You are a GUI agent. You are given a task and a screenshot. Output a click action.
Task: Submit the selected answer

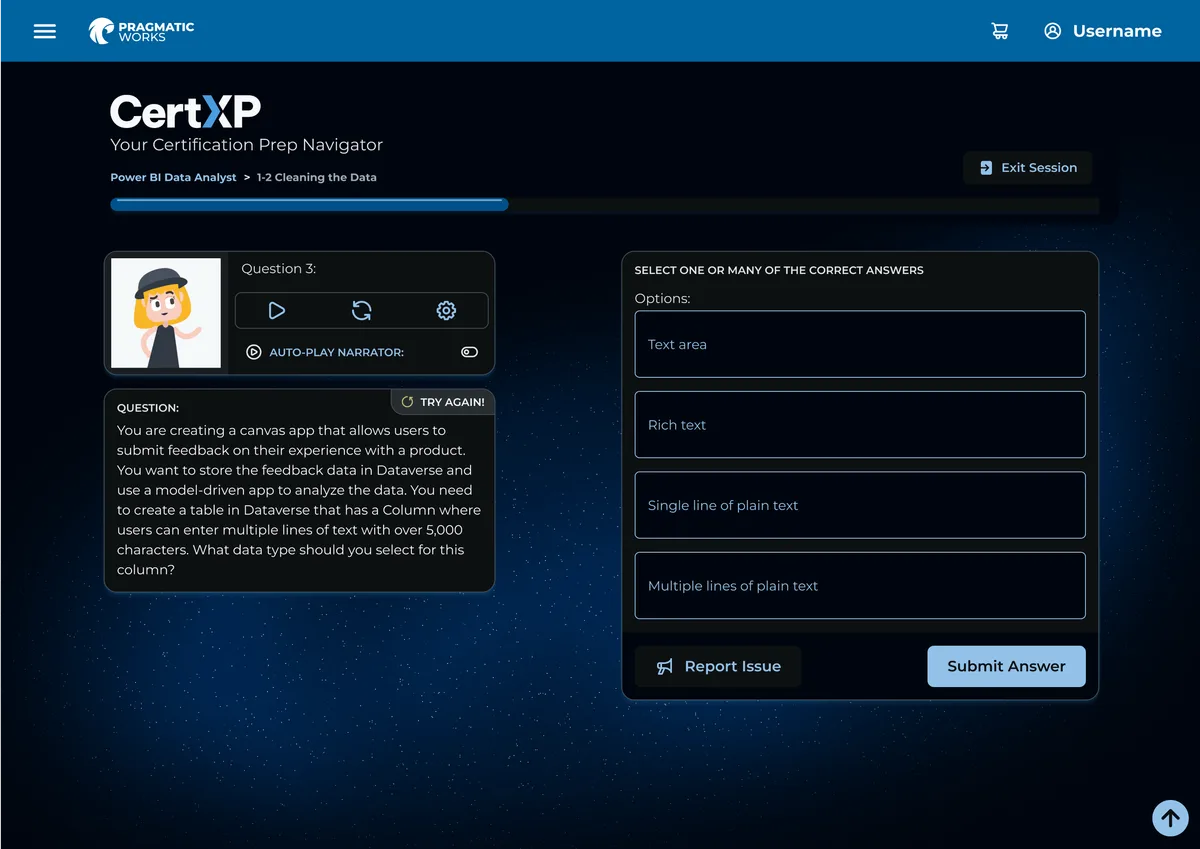coord(1006,666)
